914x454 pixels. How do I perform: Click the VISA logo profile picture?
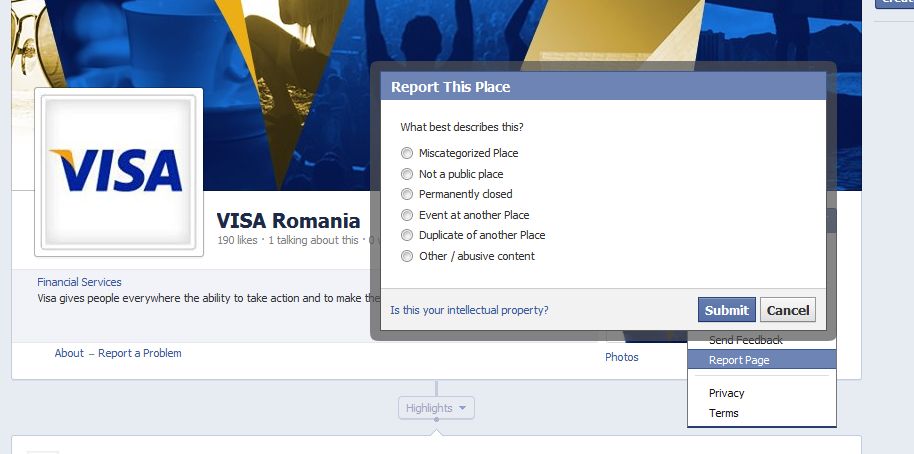(119, 171)
